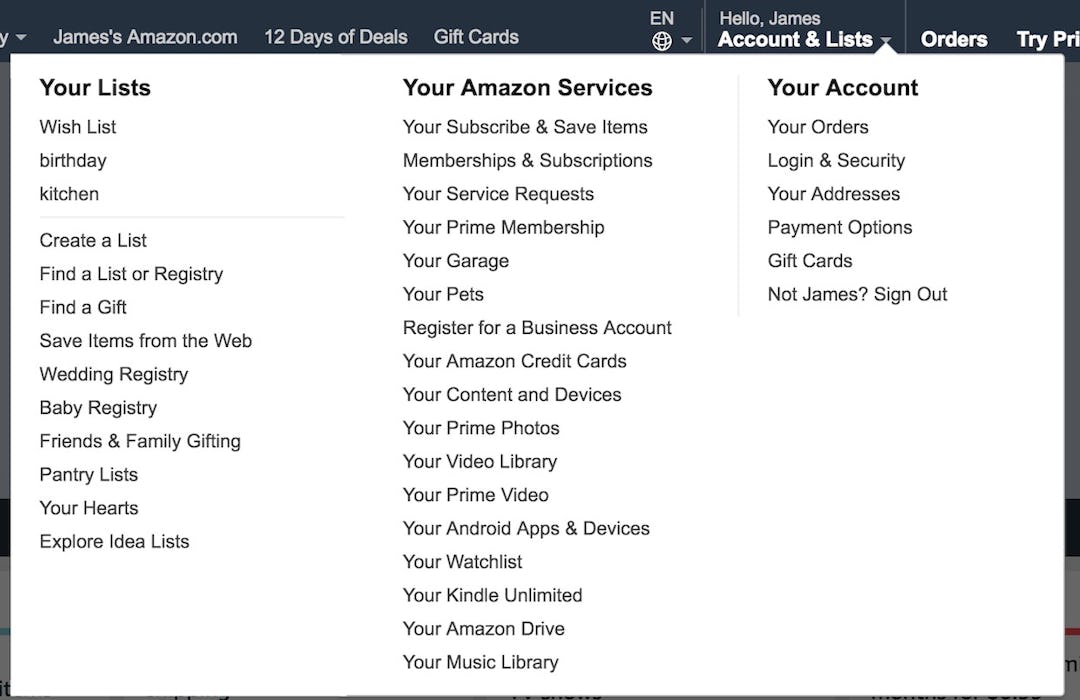The image size is (1080, 700).
Task: Open the kitchen list
Action: 69,194
